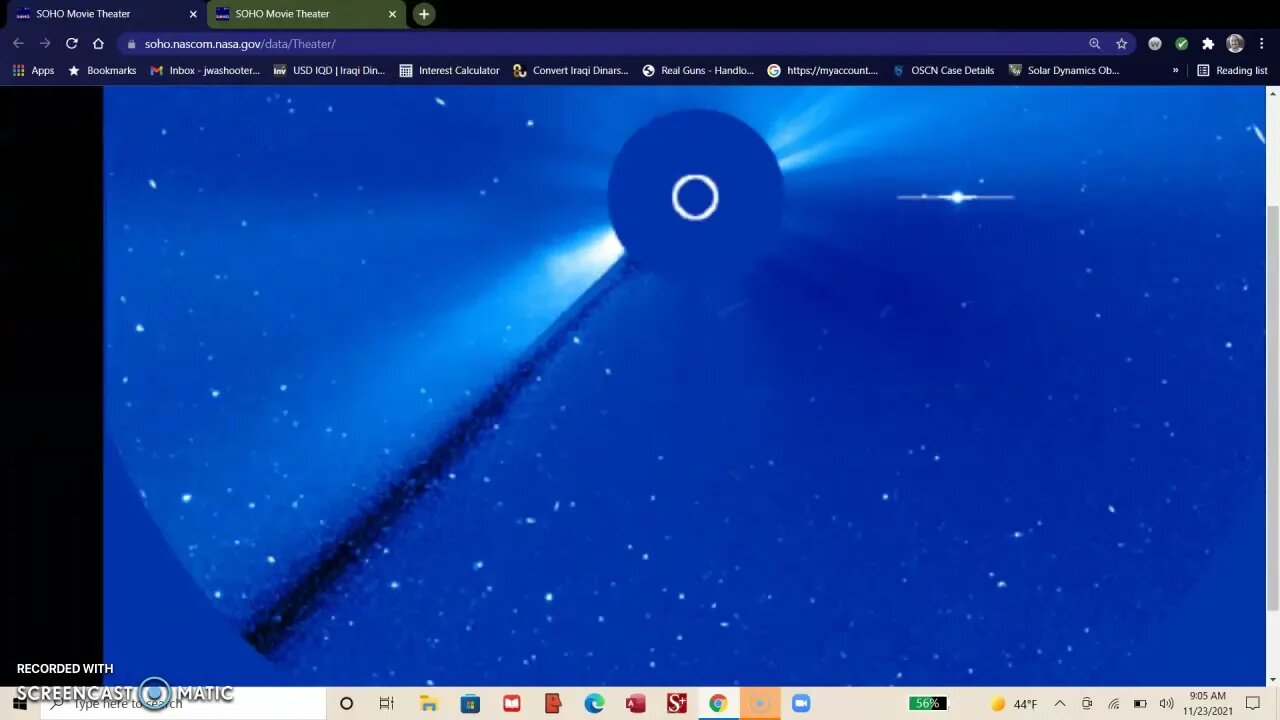Open a new browser tab
Image resolution: width=1280 pixels, height=720 pixels.
tap(424, 14)
